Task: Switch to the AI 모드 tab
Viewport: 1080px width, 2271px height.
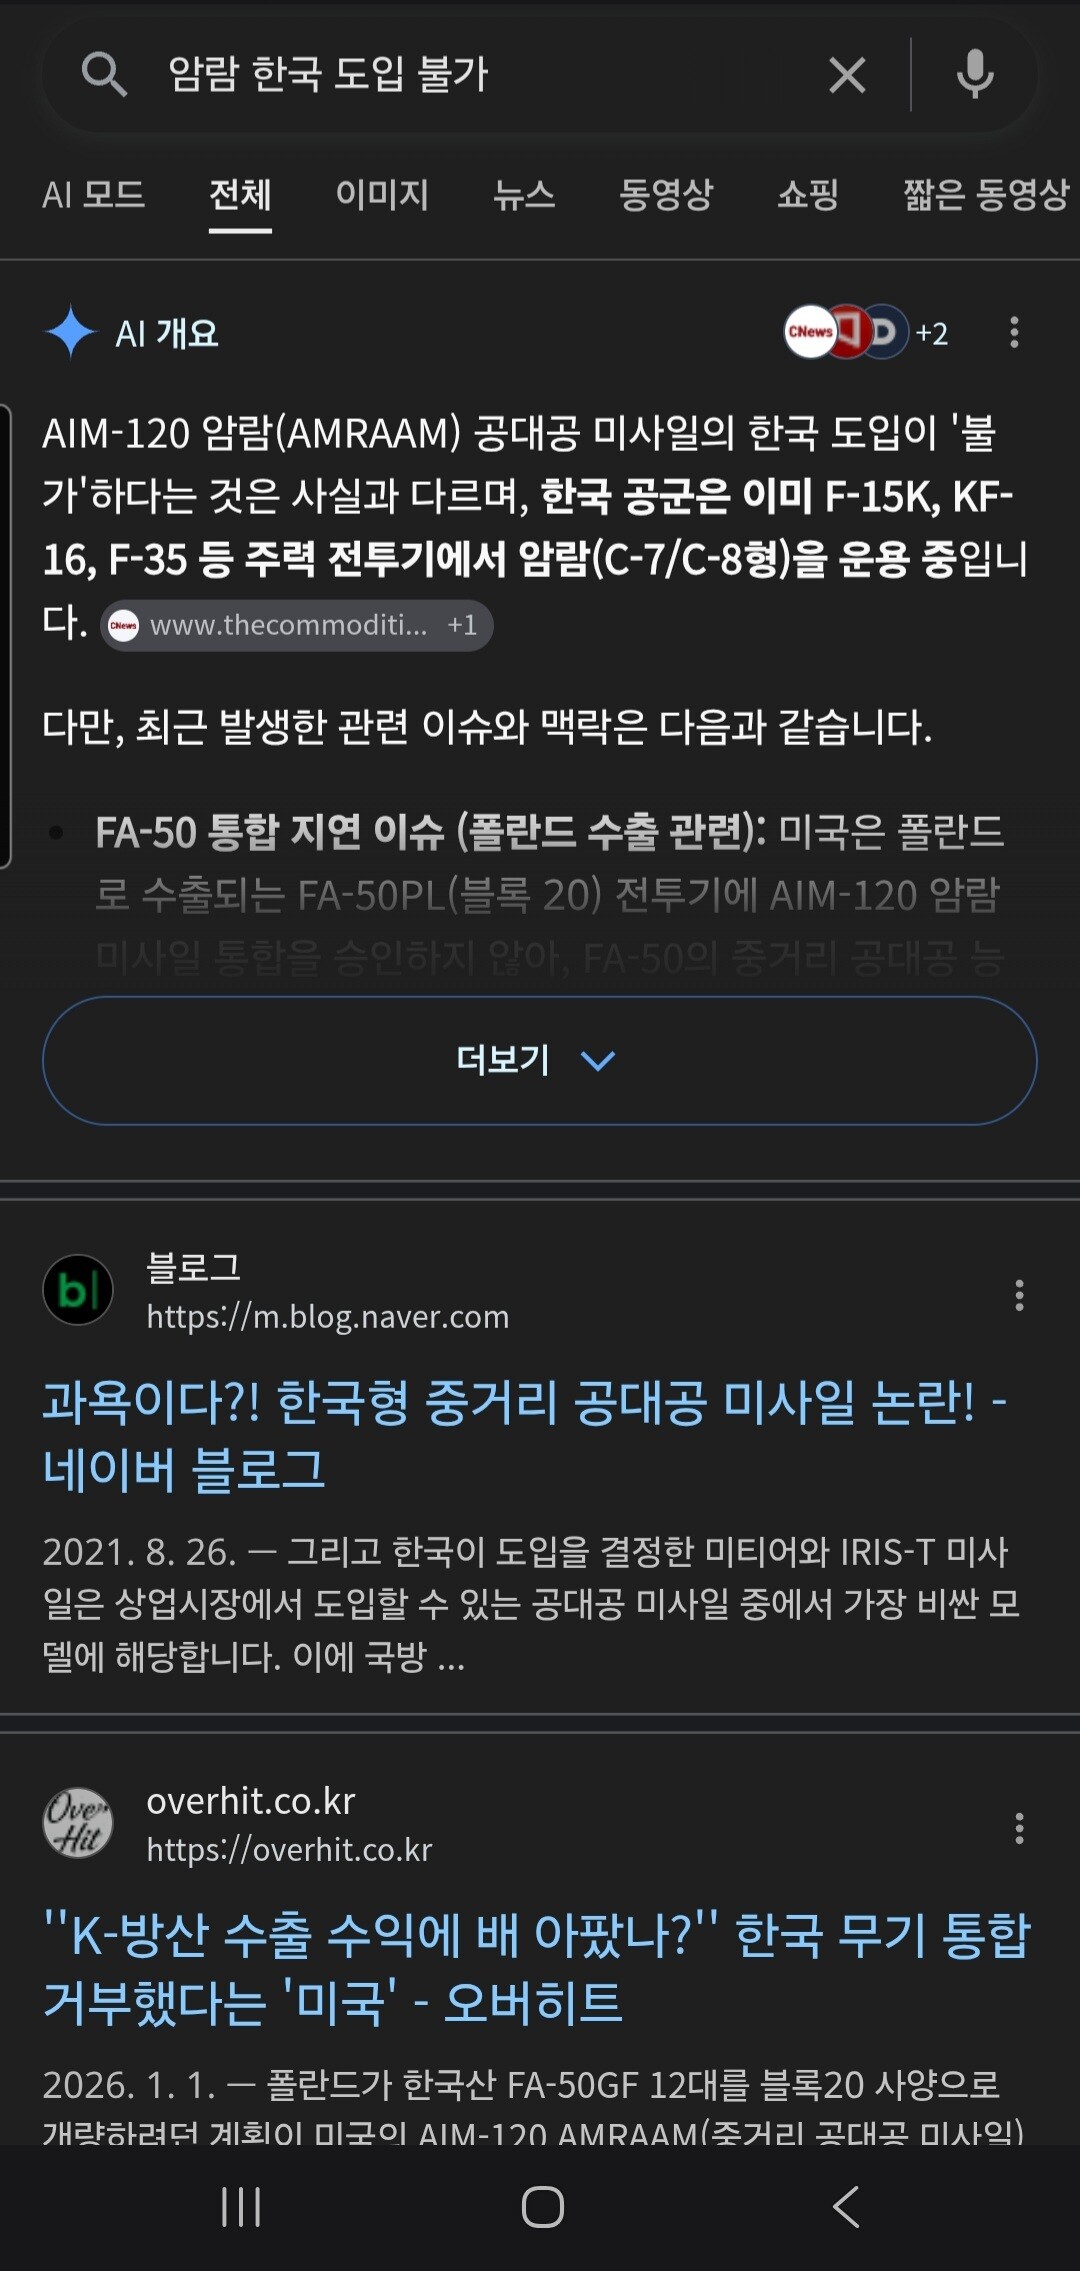Action: [x=93, y=194]
